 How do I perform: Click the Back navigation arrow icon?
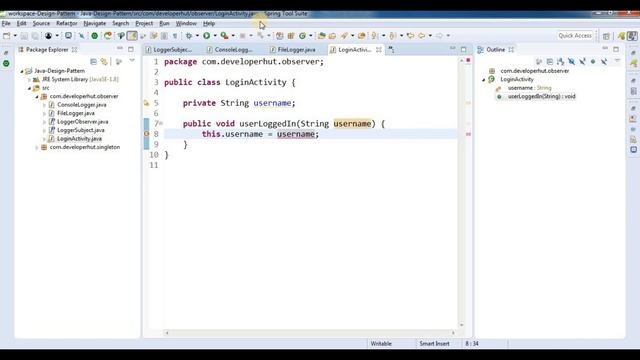422,36
